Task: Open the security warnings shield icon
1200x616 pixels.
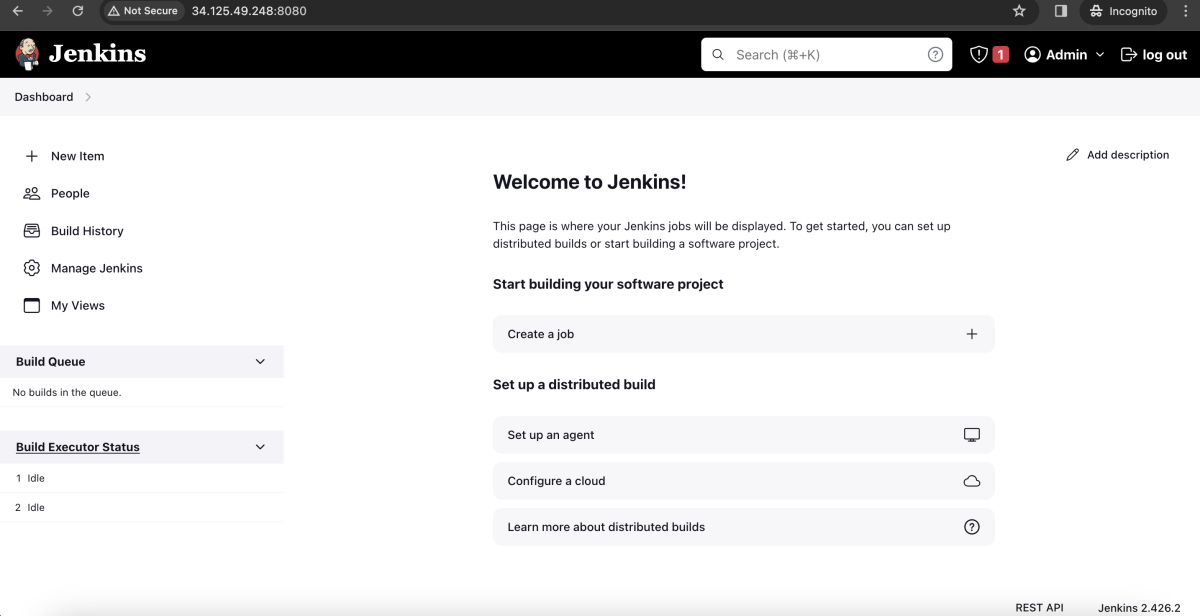Action: coord(979,54)
